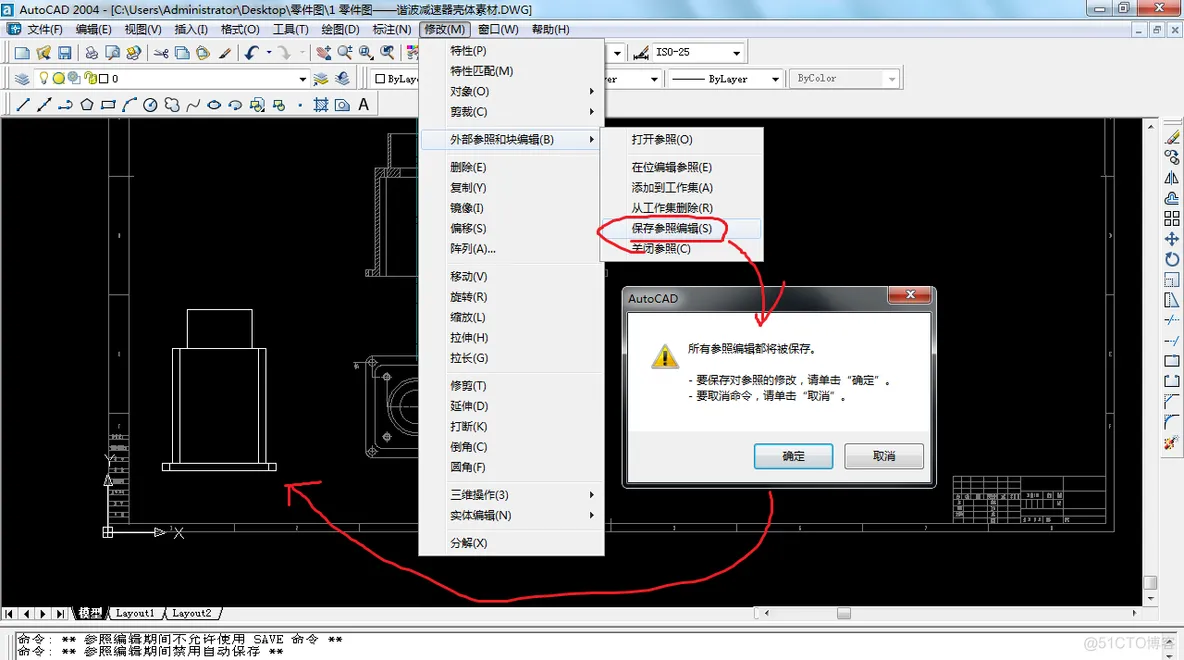Select the Line drawing tool
Screen dimensions: 1184x660
(23, 105)
